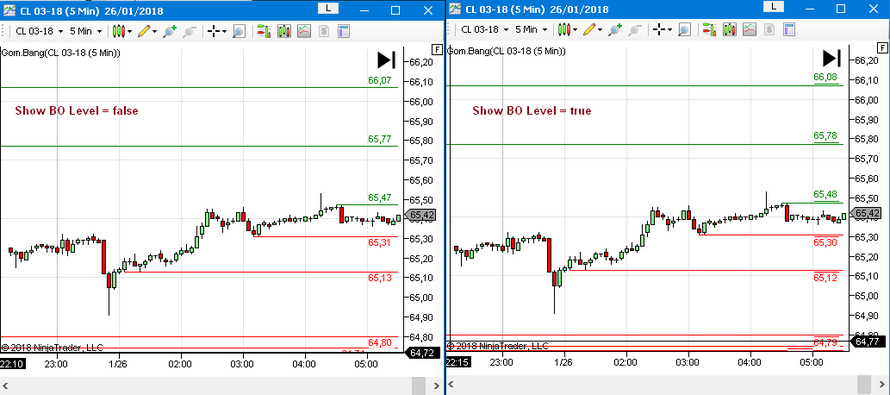Click the 65,47 green level label in left chart
Viewport: 890px width, 395px height.
tap(379, 198)
